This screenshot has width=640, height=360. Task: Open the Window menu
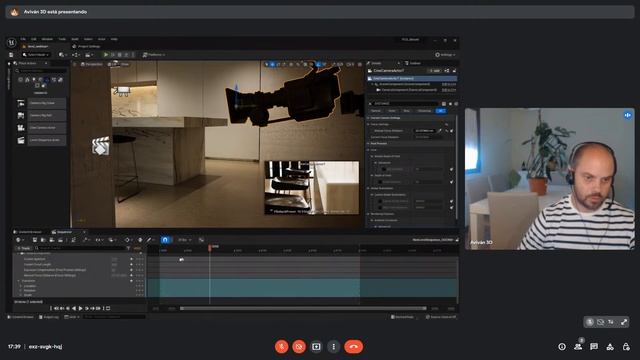(x=47, y=39)
